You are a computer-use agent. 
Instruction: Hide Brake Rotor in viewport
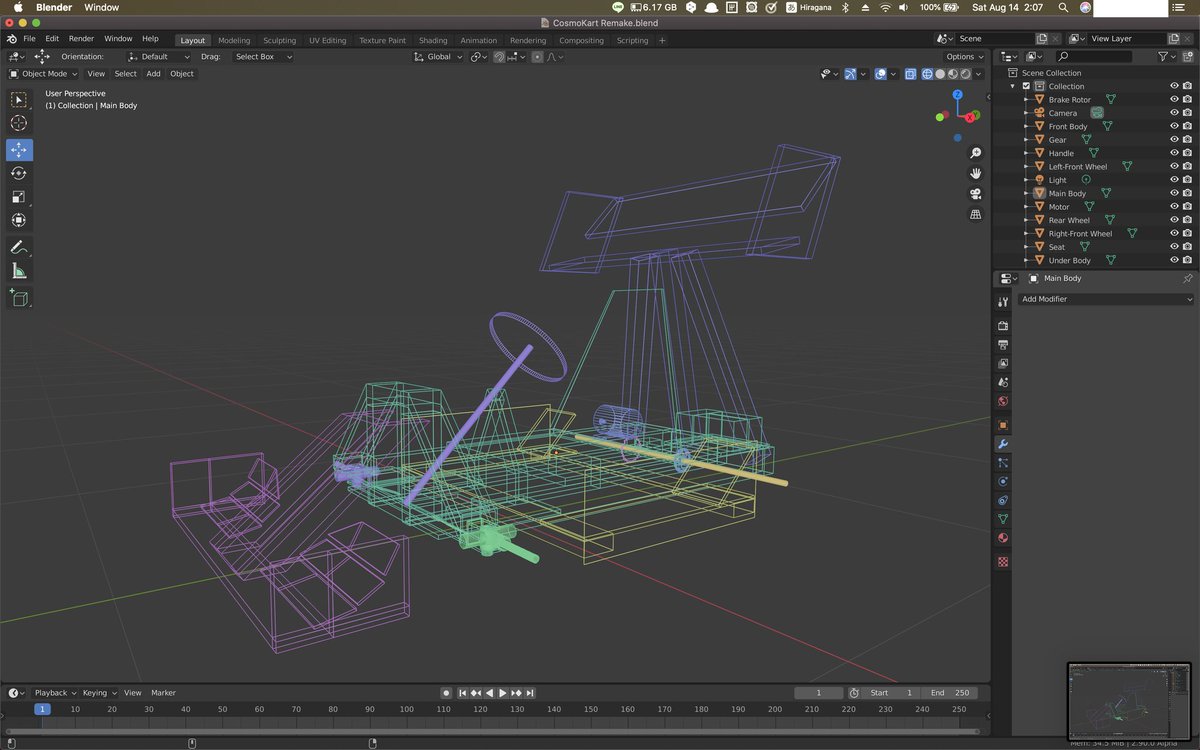1174,100
